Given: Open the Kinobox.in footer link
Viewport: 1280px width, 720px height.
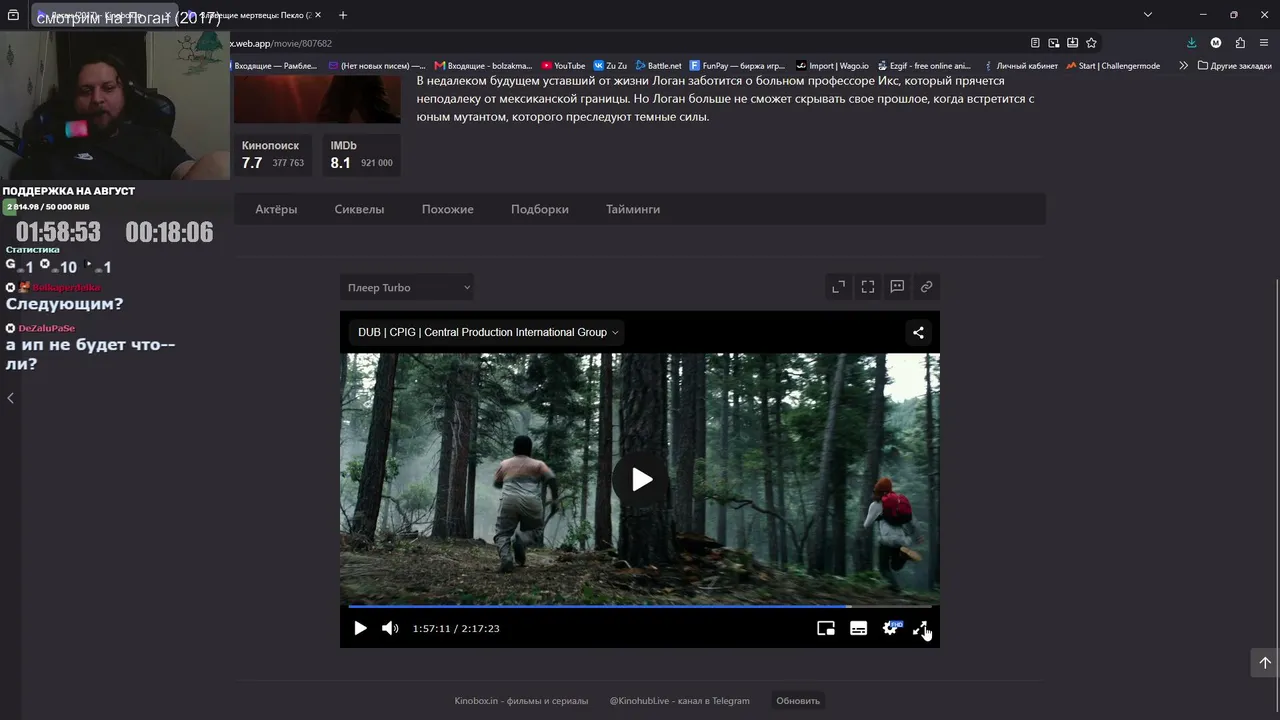Looking at the screenshot, I should pyautogui.click(x=521, y=701).
